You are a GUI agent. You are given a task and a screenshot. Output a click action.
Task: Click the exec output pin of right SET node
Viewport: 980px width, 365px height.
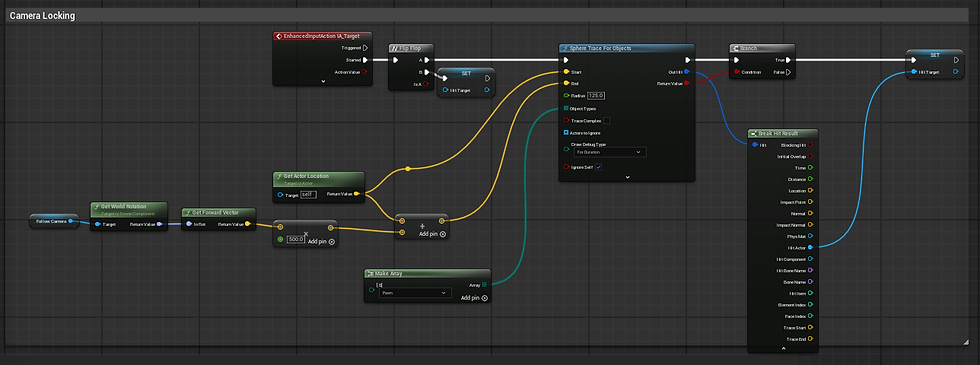click(956, 61)
